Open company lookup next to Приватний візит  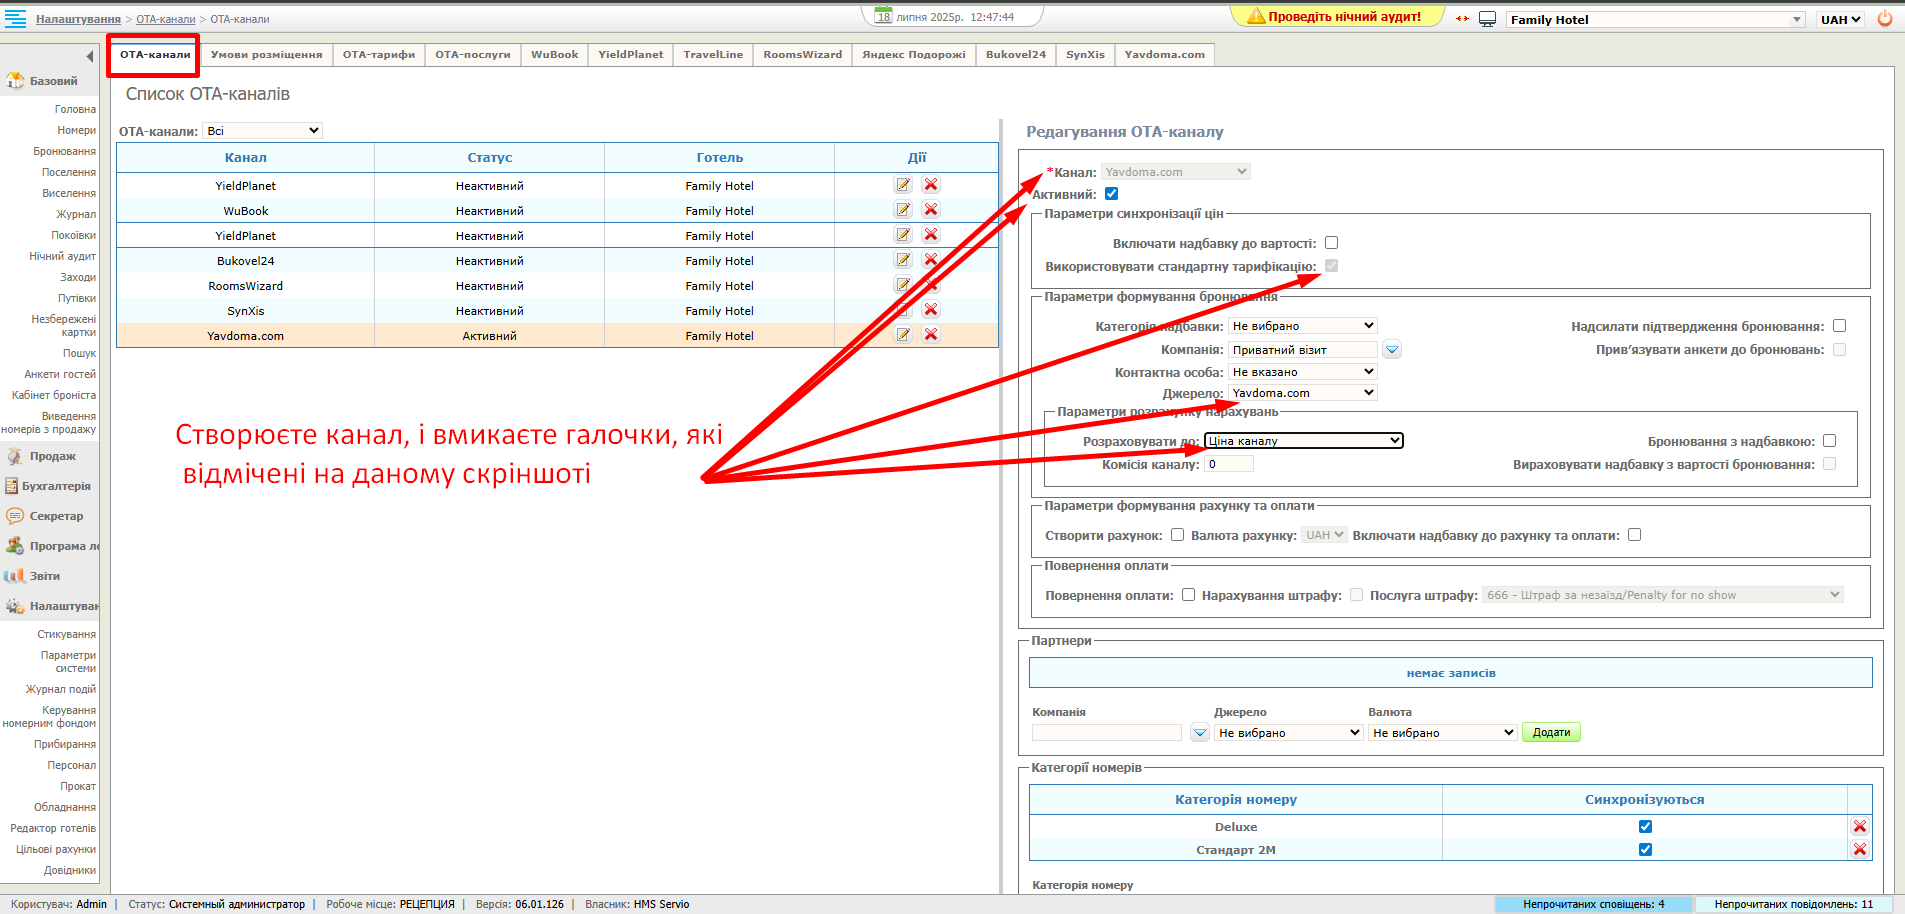pos(1392,350)
